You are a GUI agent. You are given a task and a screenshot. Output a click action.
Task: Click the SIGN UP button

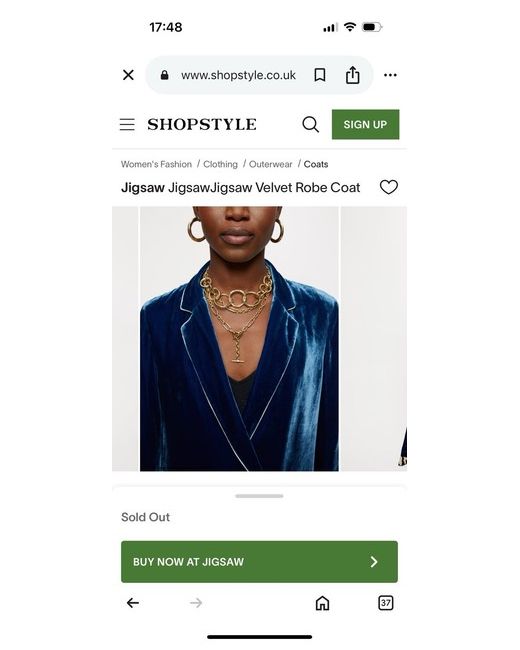(365, 124)
